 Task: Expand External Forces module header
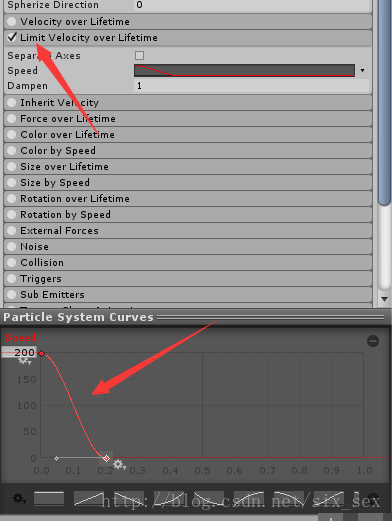point(188,230)
